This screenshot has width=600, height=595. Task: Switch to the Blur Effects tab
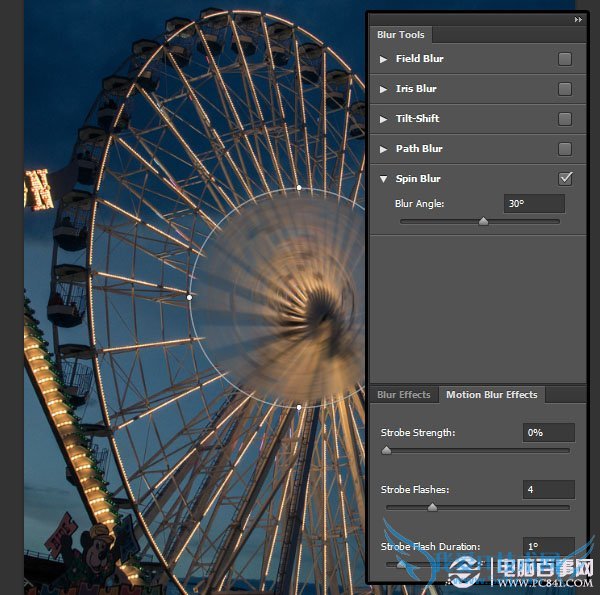(x=403, y=395)
